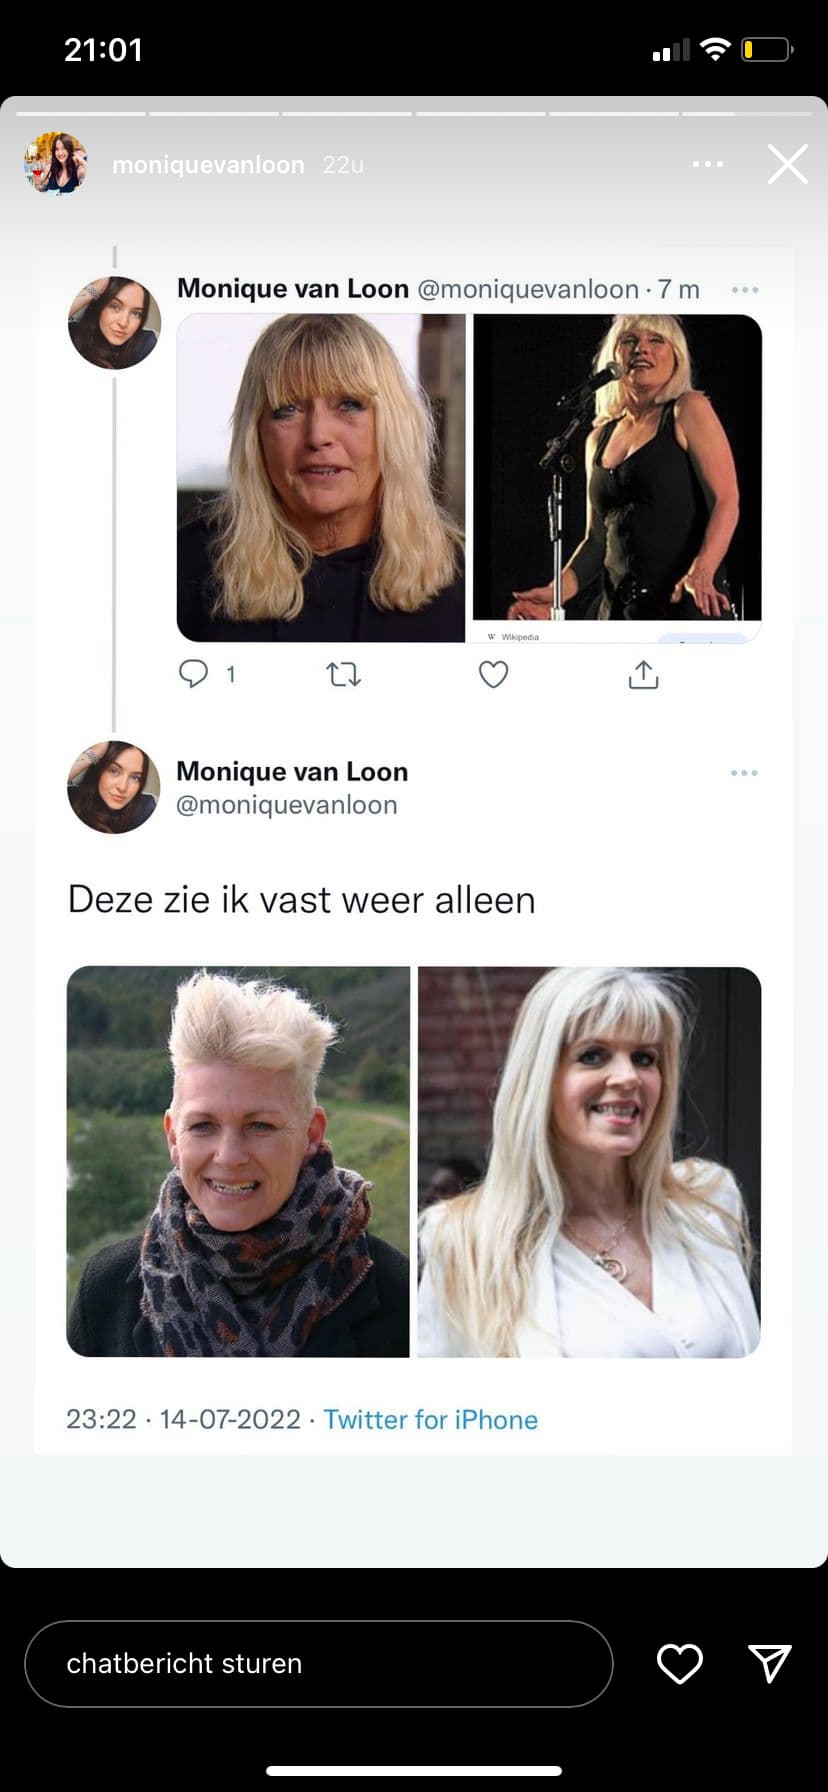Tap the 'Twitter for iPhone' link
The width and height of the screenshot is (828, 1792).
click(x=430, y=1419)
